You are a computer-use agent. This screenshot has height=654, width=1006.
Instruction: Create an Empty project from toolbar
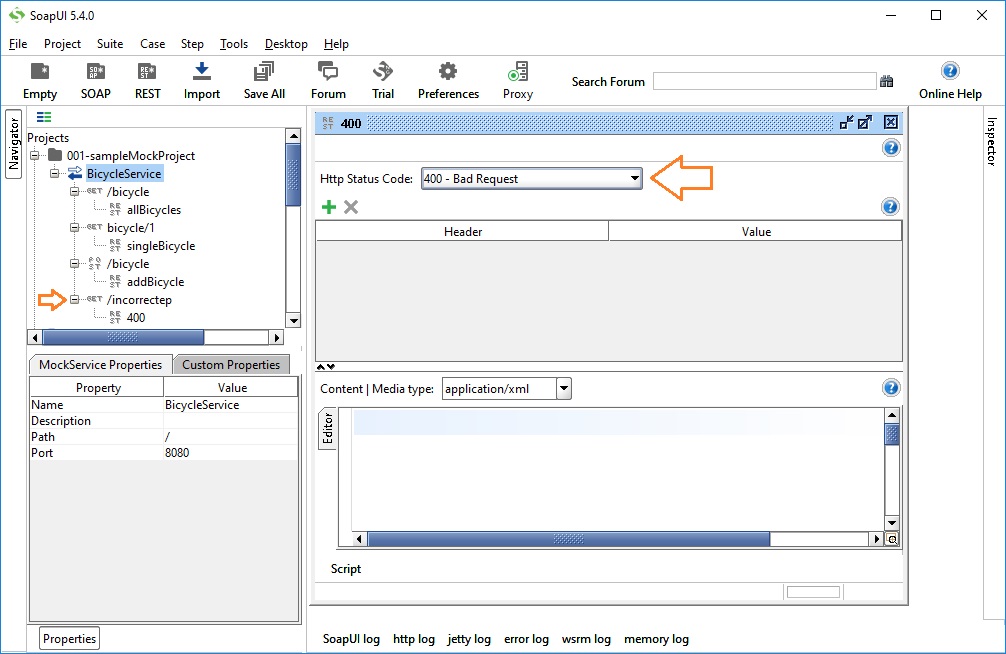click(x=40, y=81)
